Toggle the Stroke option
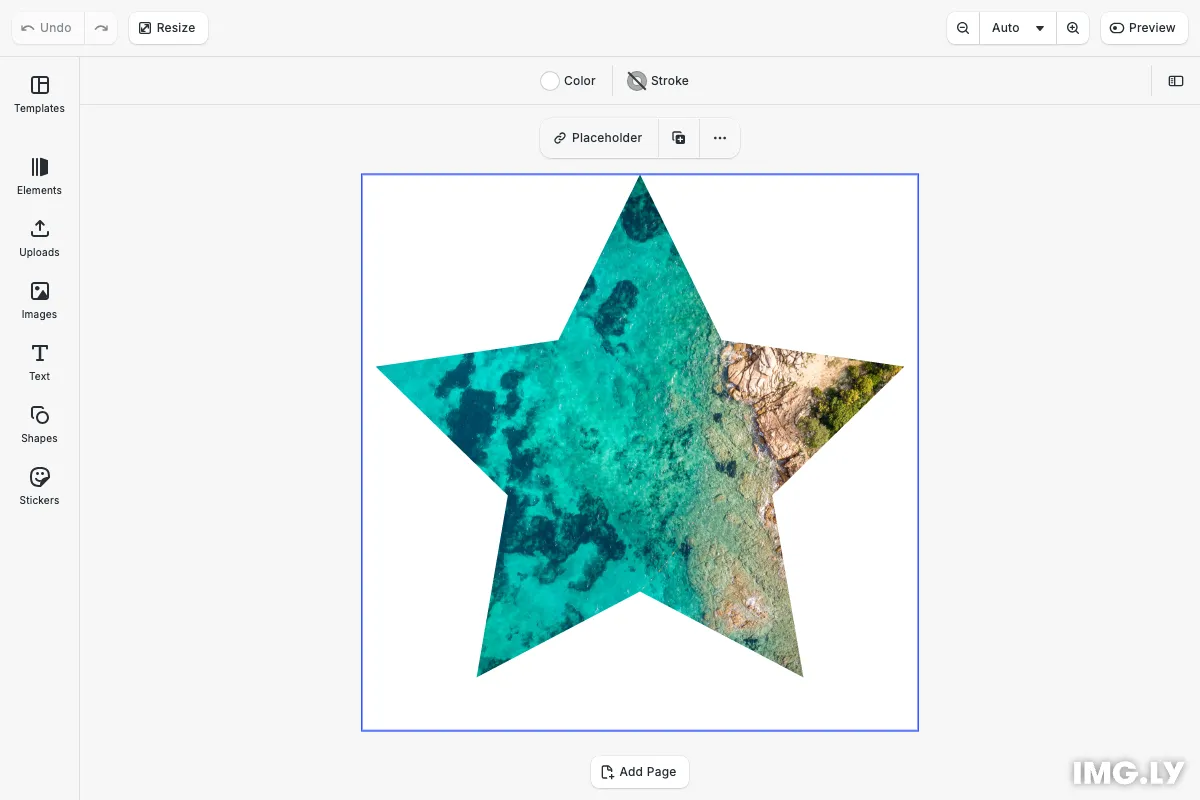This screenshot has width=1200, height=800. tap(658, 81)
